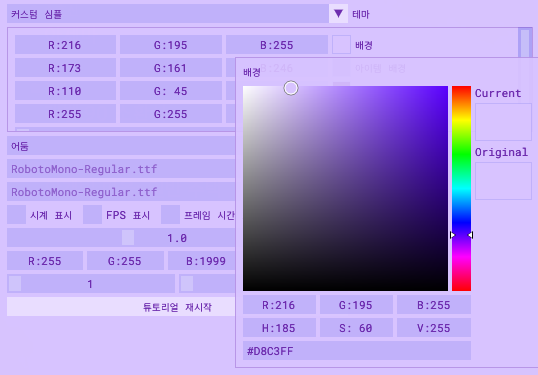Click the G:161 field

(x=171, y=68)
